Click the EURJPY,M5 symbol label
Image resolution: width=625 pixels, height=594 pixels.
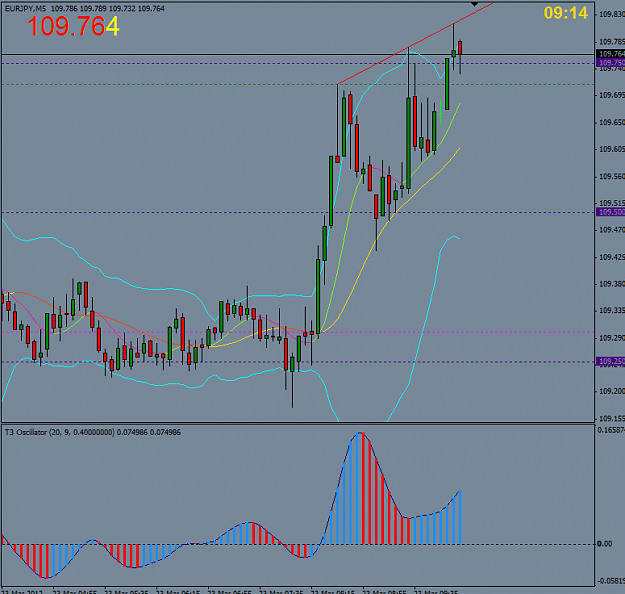[x=25, y=8]
